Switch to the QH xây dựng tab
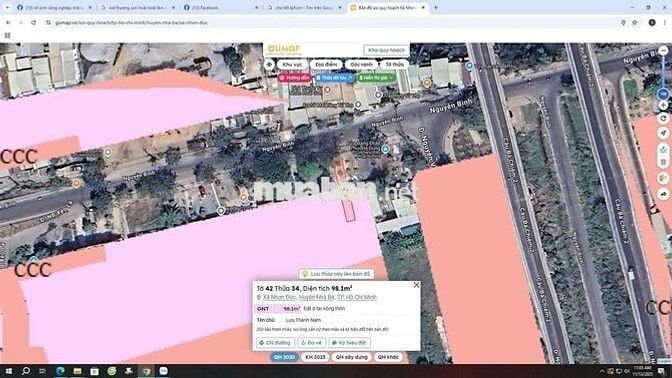 point(351,357)
